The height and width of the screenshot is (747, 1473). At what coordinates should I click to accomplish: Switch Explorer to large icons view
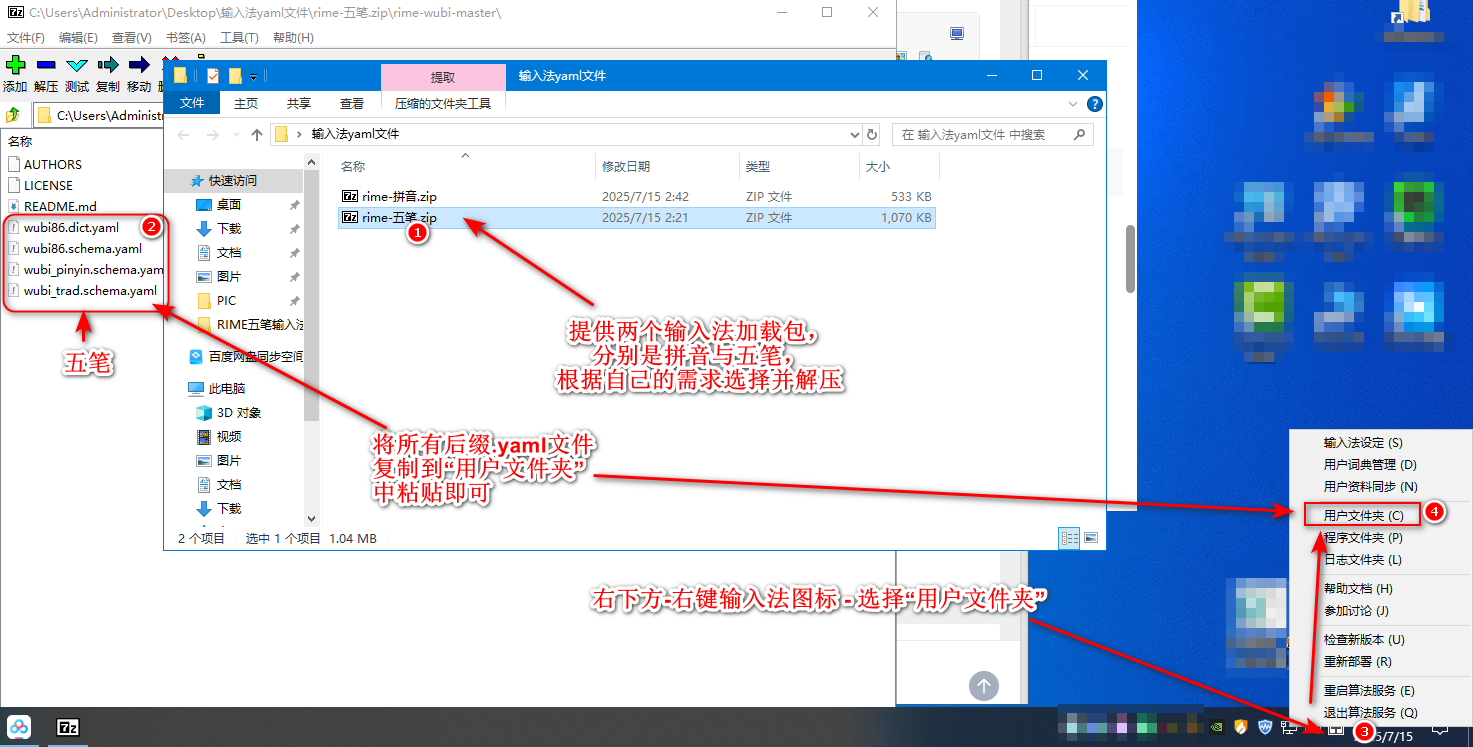click(1091, 538)
